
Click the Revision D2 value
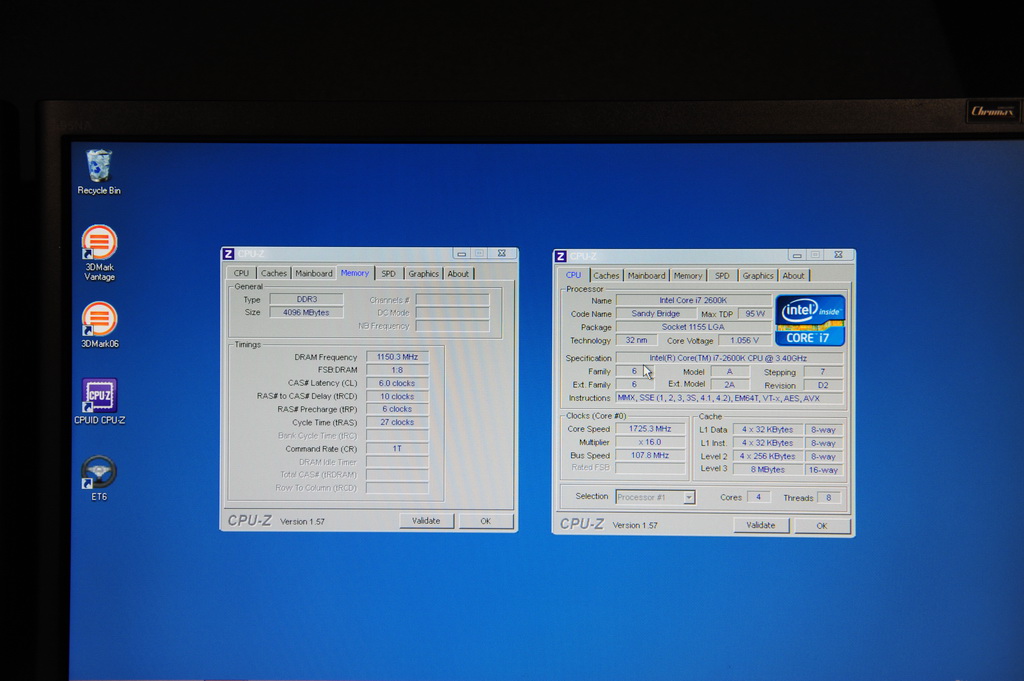823,385
